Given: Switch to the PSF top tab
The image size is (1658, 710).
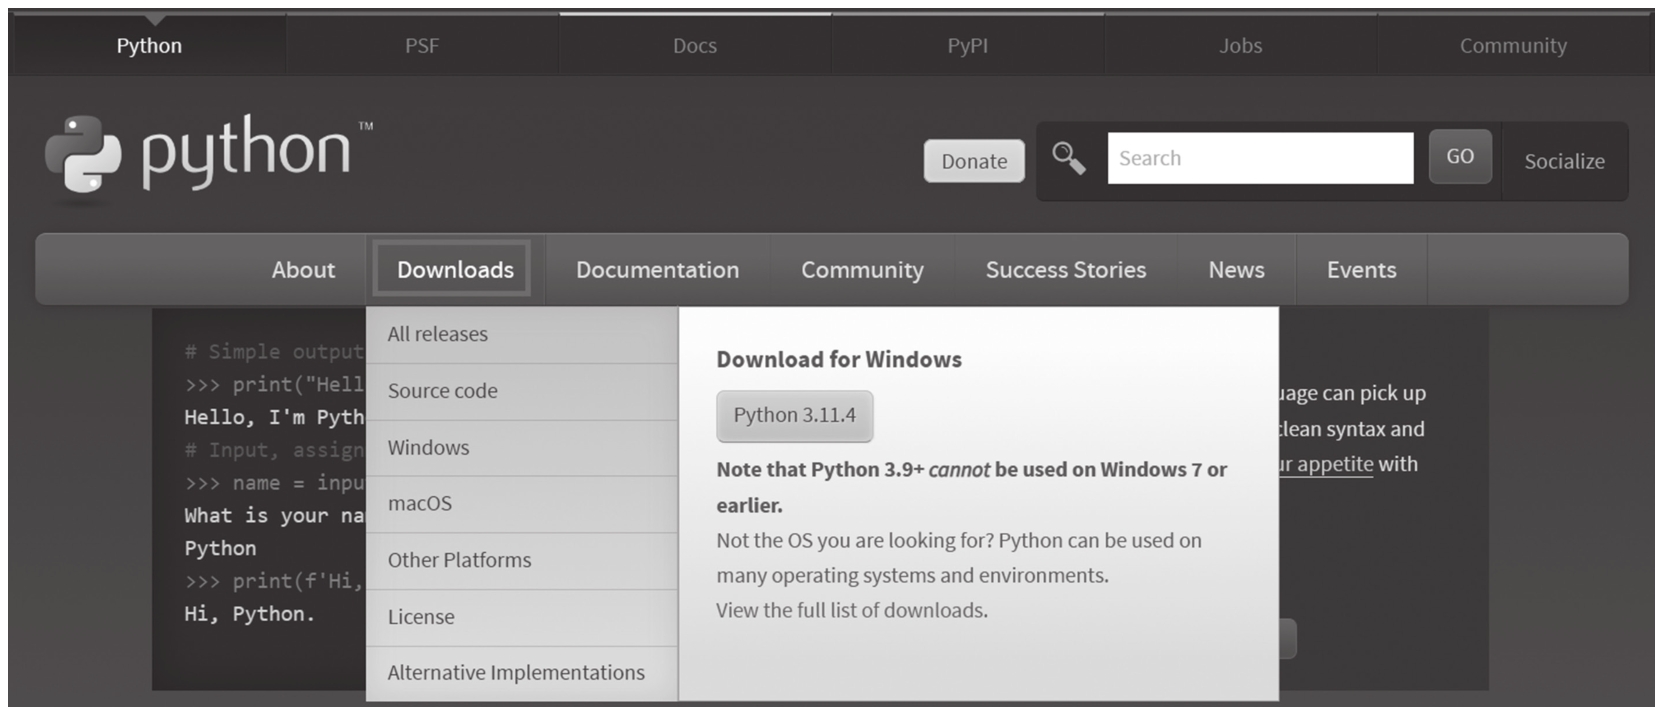Looking at the screenshot, I should (421, 46).
